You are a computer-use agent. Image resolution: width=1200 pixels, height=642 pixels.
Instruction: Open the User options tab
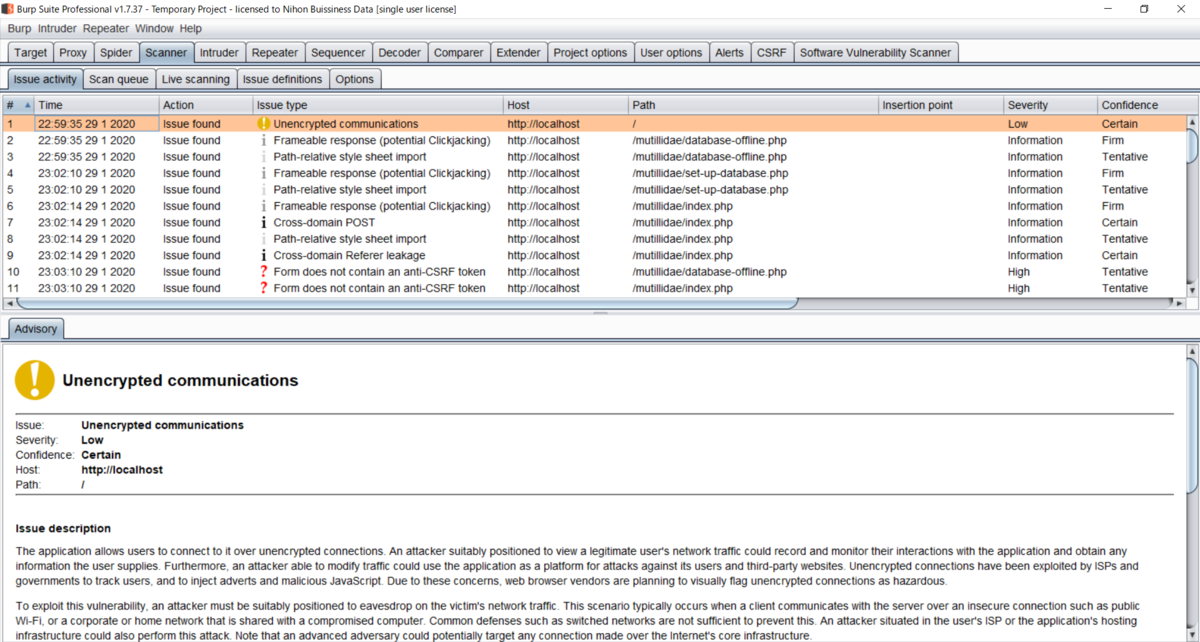[x=671, y=52]
